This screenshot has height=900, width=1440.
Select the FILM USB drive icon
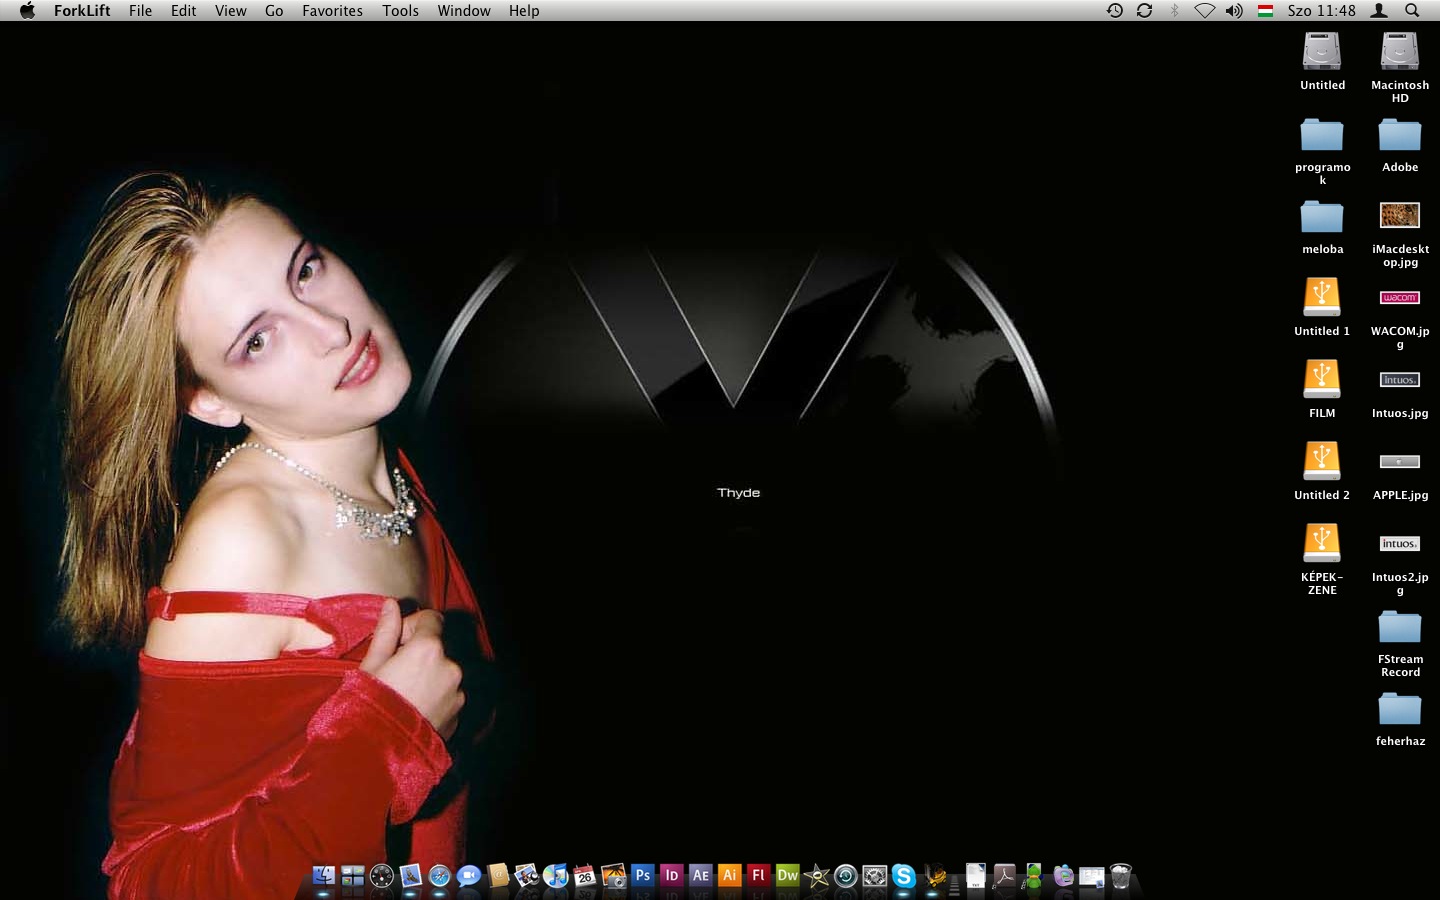click(1322, 379)
